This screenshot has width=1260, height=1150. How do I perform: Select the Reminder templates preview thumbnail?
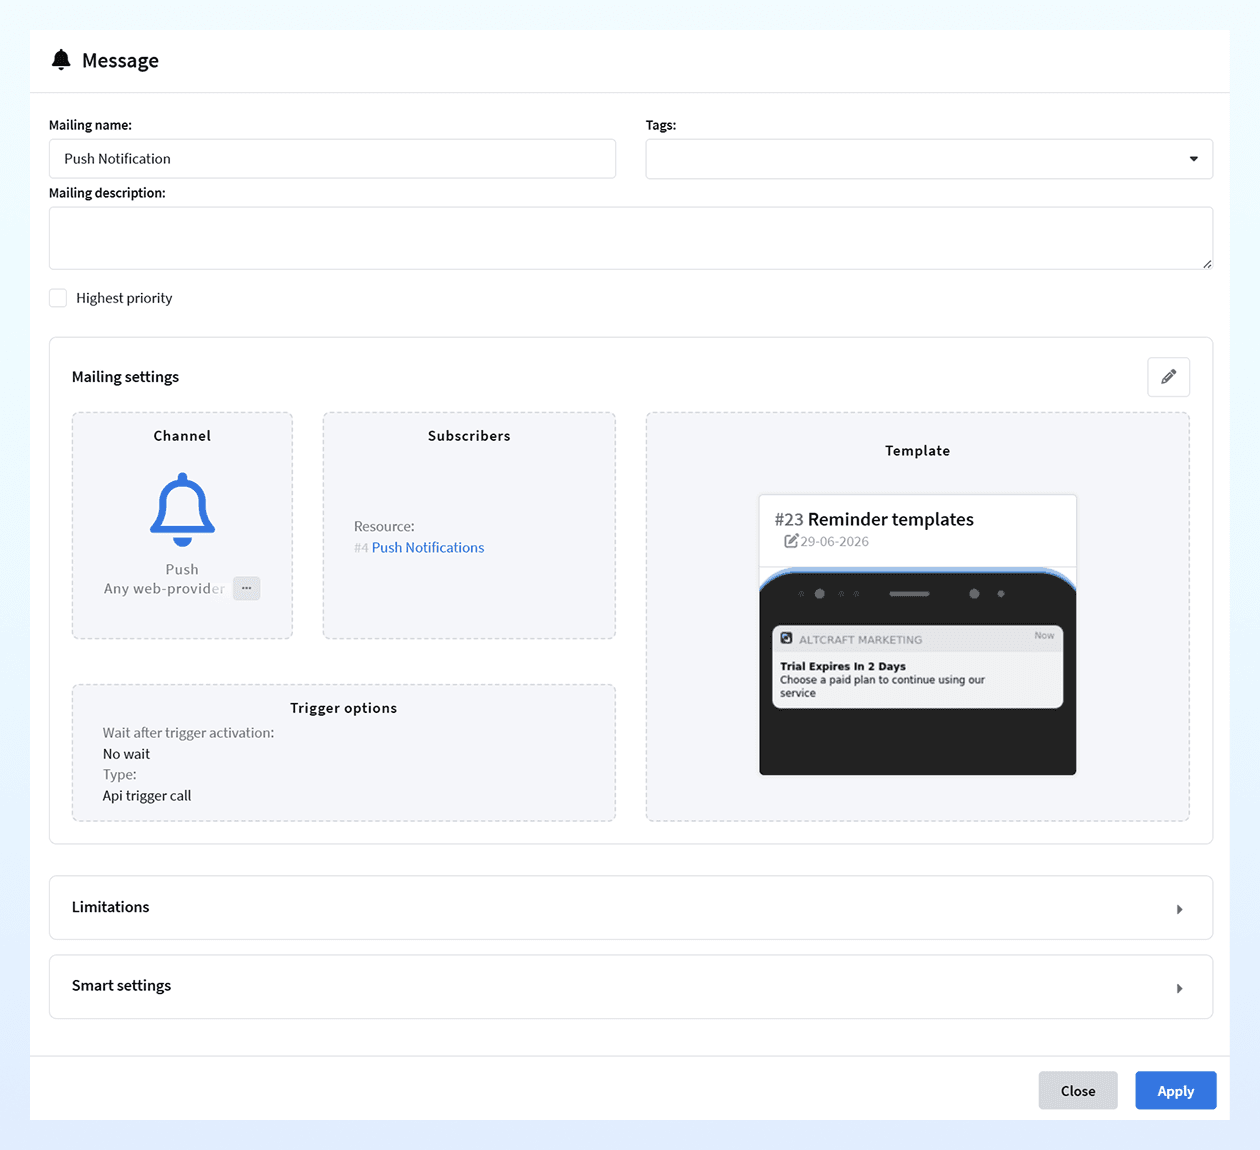click(x=918, y=635)
